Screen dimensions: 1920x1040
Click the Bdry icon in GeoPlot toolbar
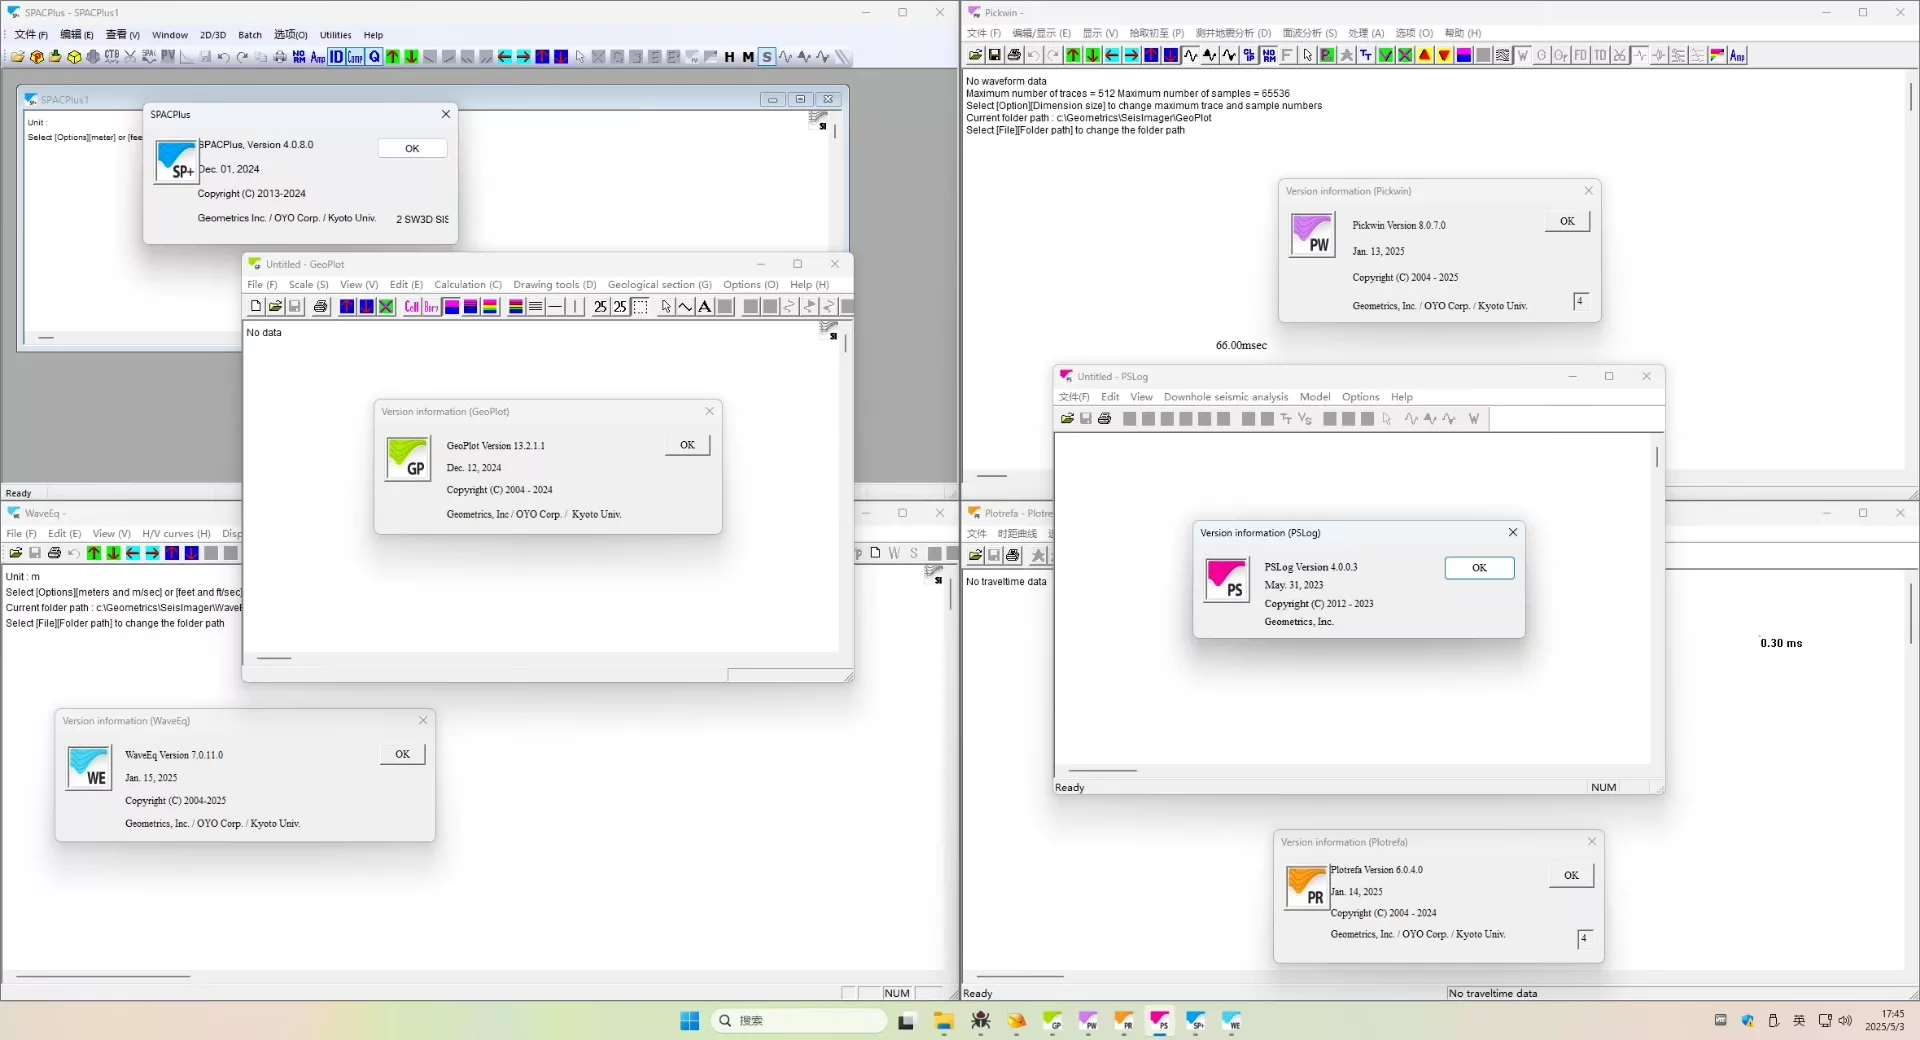tap(431, 307)
